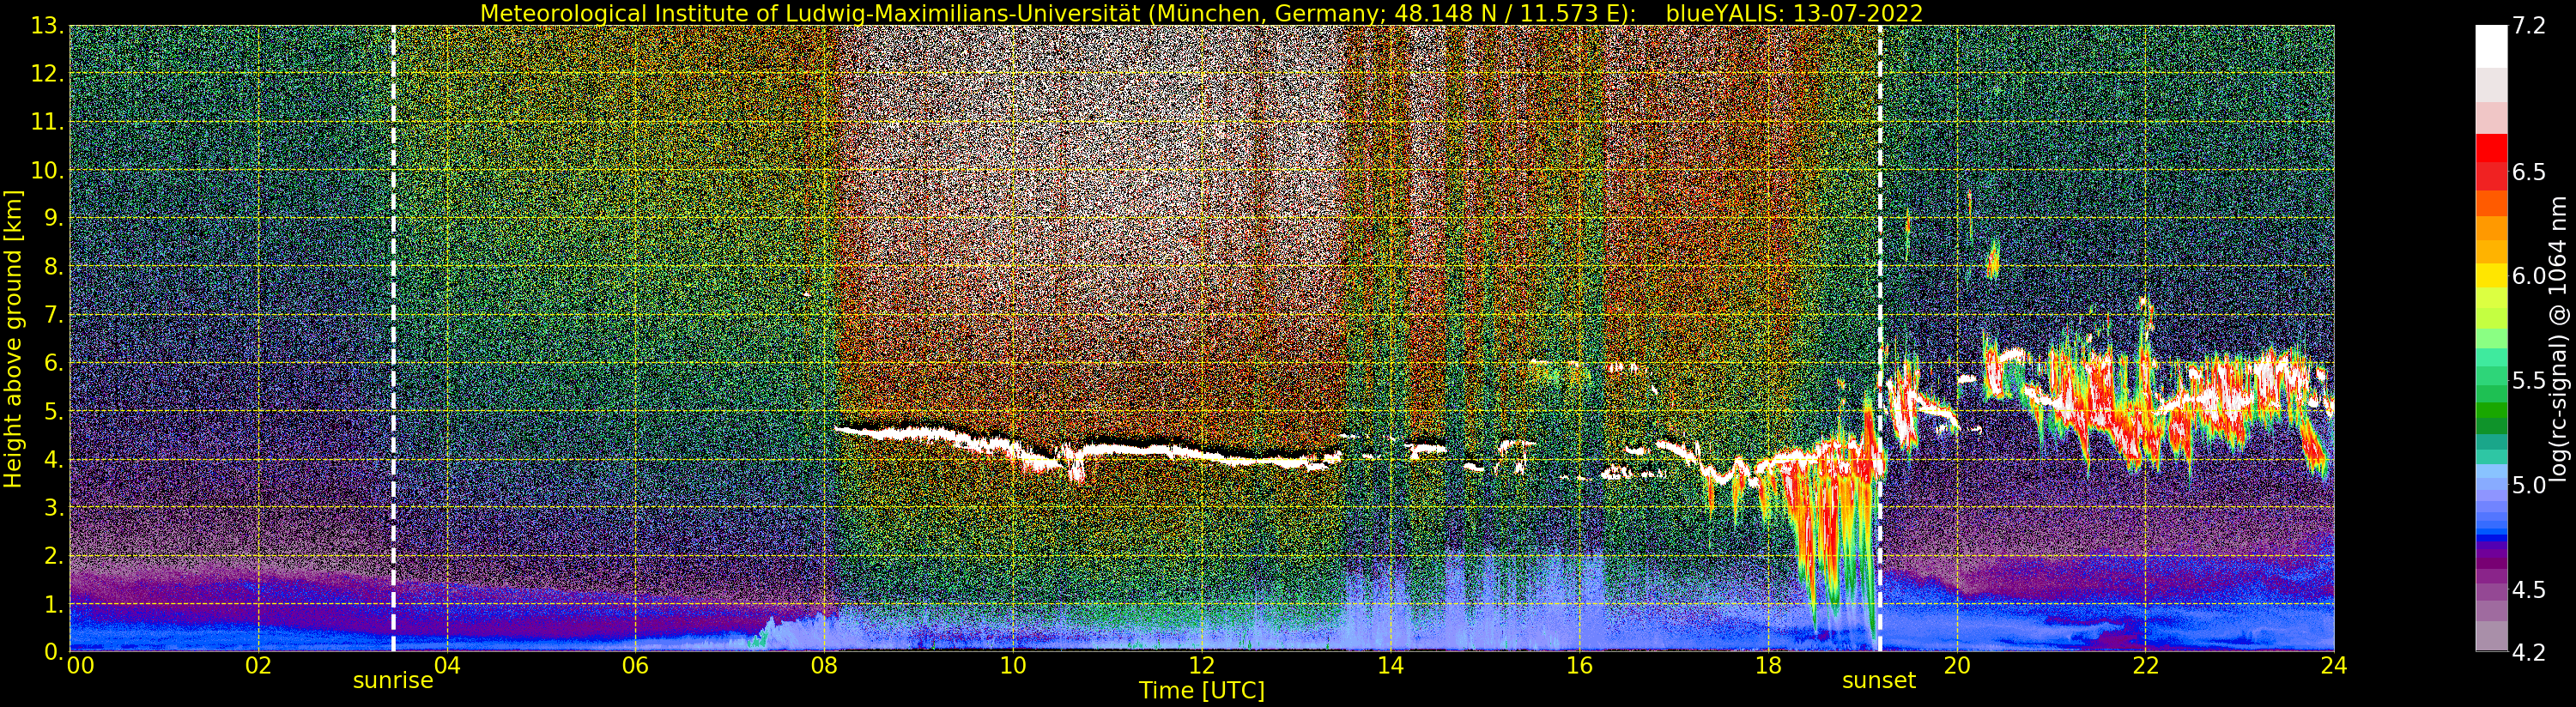Click the colorbar value '6.5'
The width and height of the screenshot is (2576, 707).
(x=2529, y=172)
